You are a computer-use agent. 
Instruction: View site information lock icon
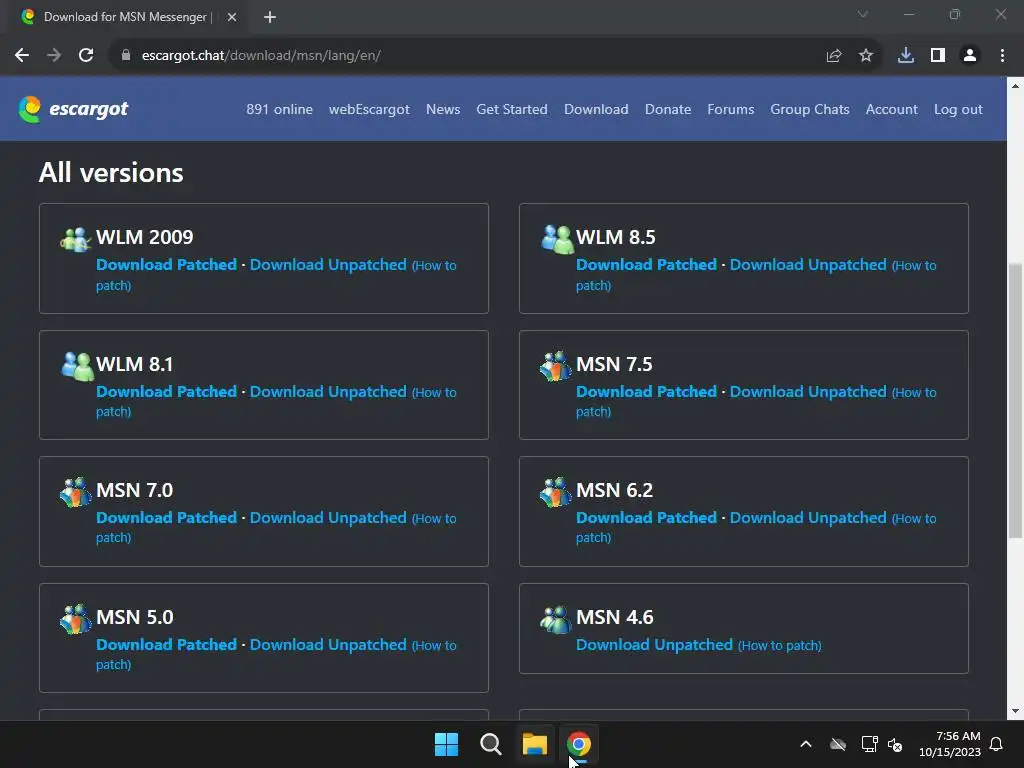coord(126,56)
